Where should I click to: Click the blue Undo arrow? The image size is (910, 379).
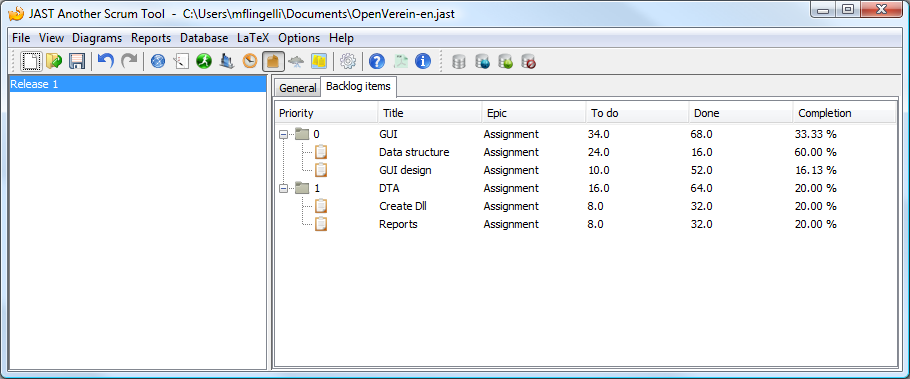pyautogui.click(x=106, y=60)
